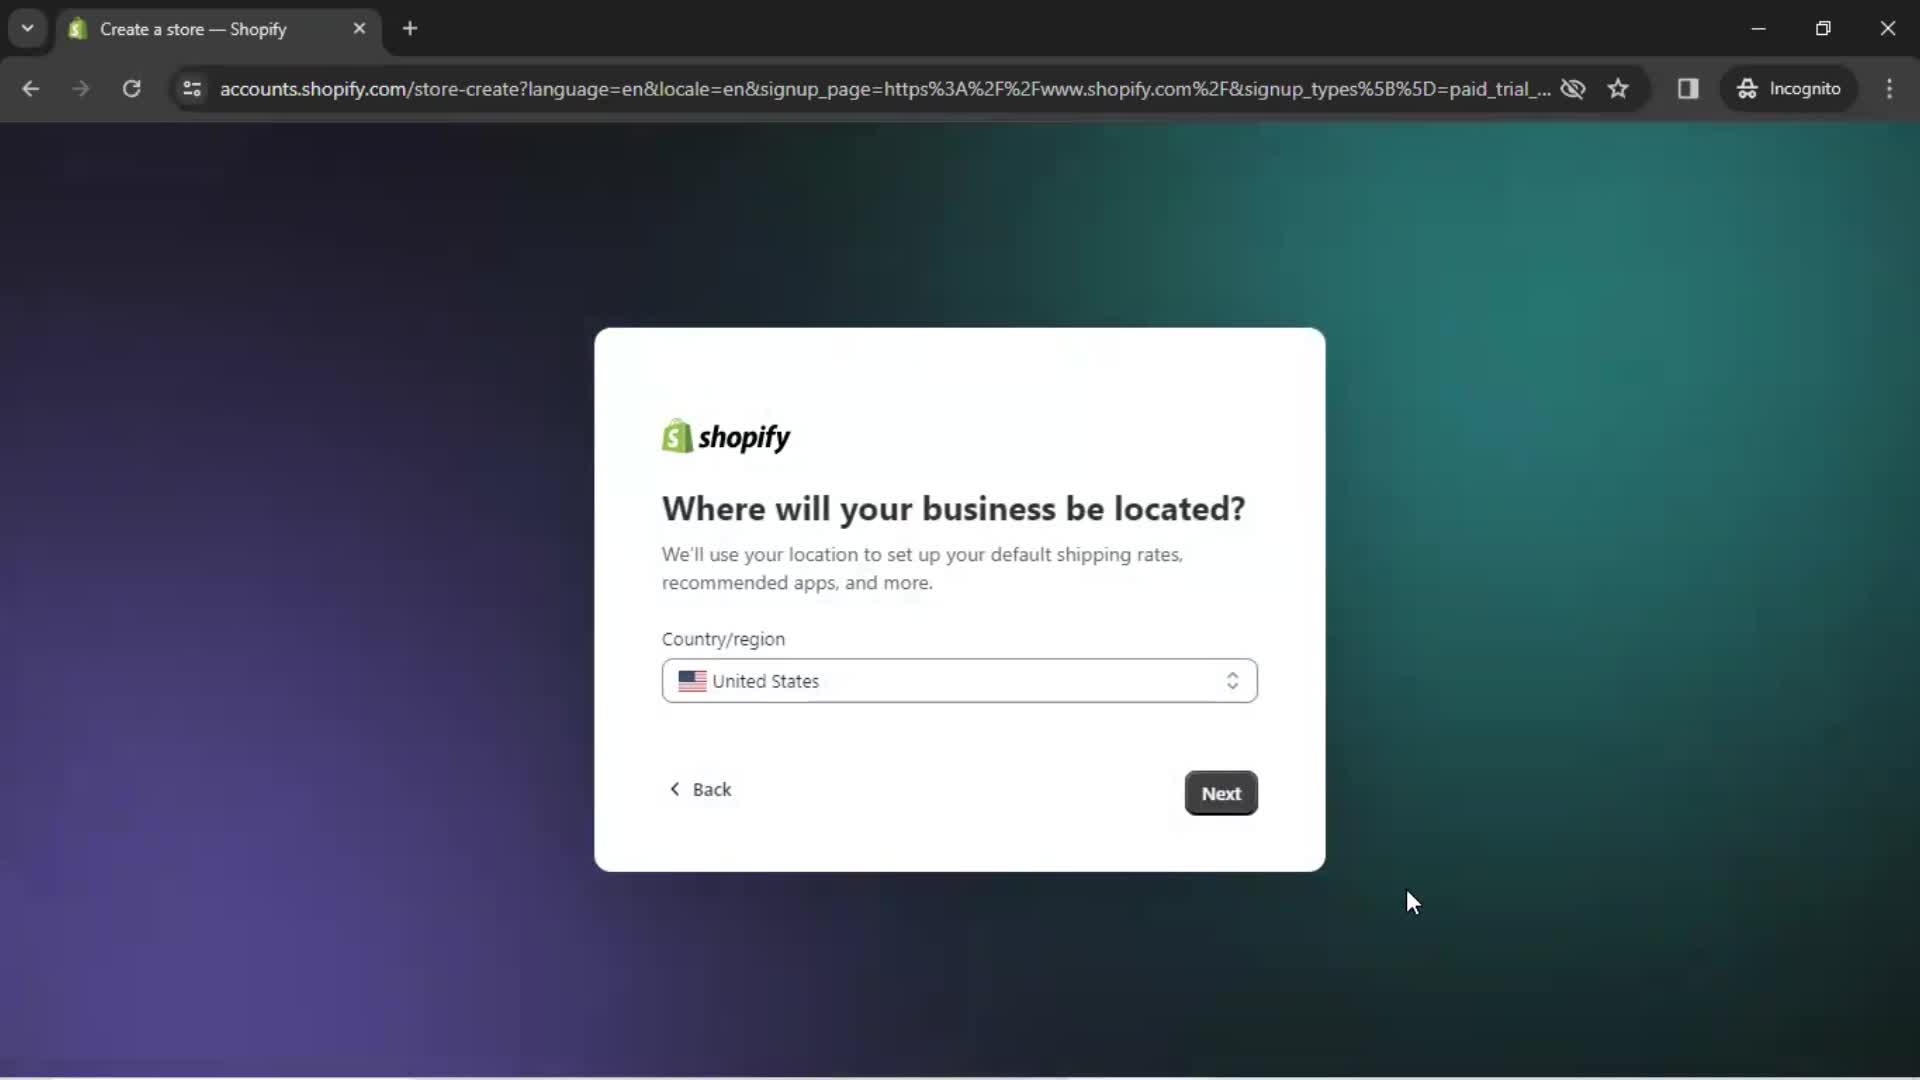Click the Incognito mode icon
Screen dimensions: 1920x1080
pyautogui.click(x=1747, y=88)
